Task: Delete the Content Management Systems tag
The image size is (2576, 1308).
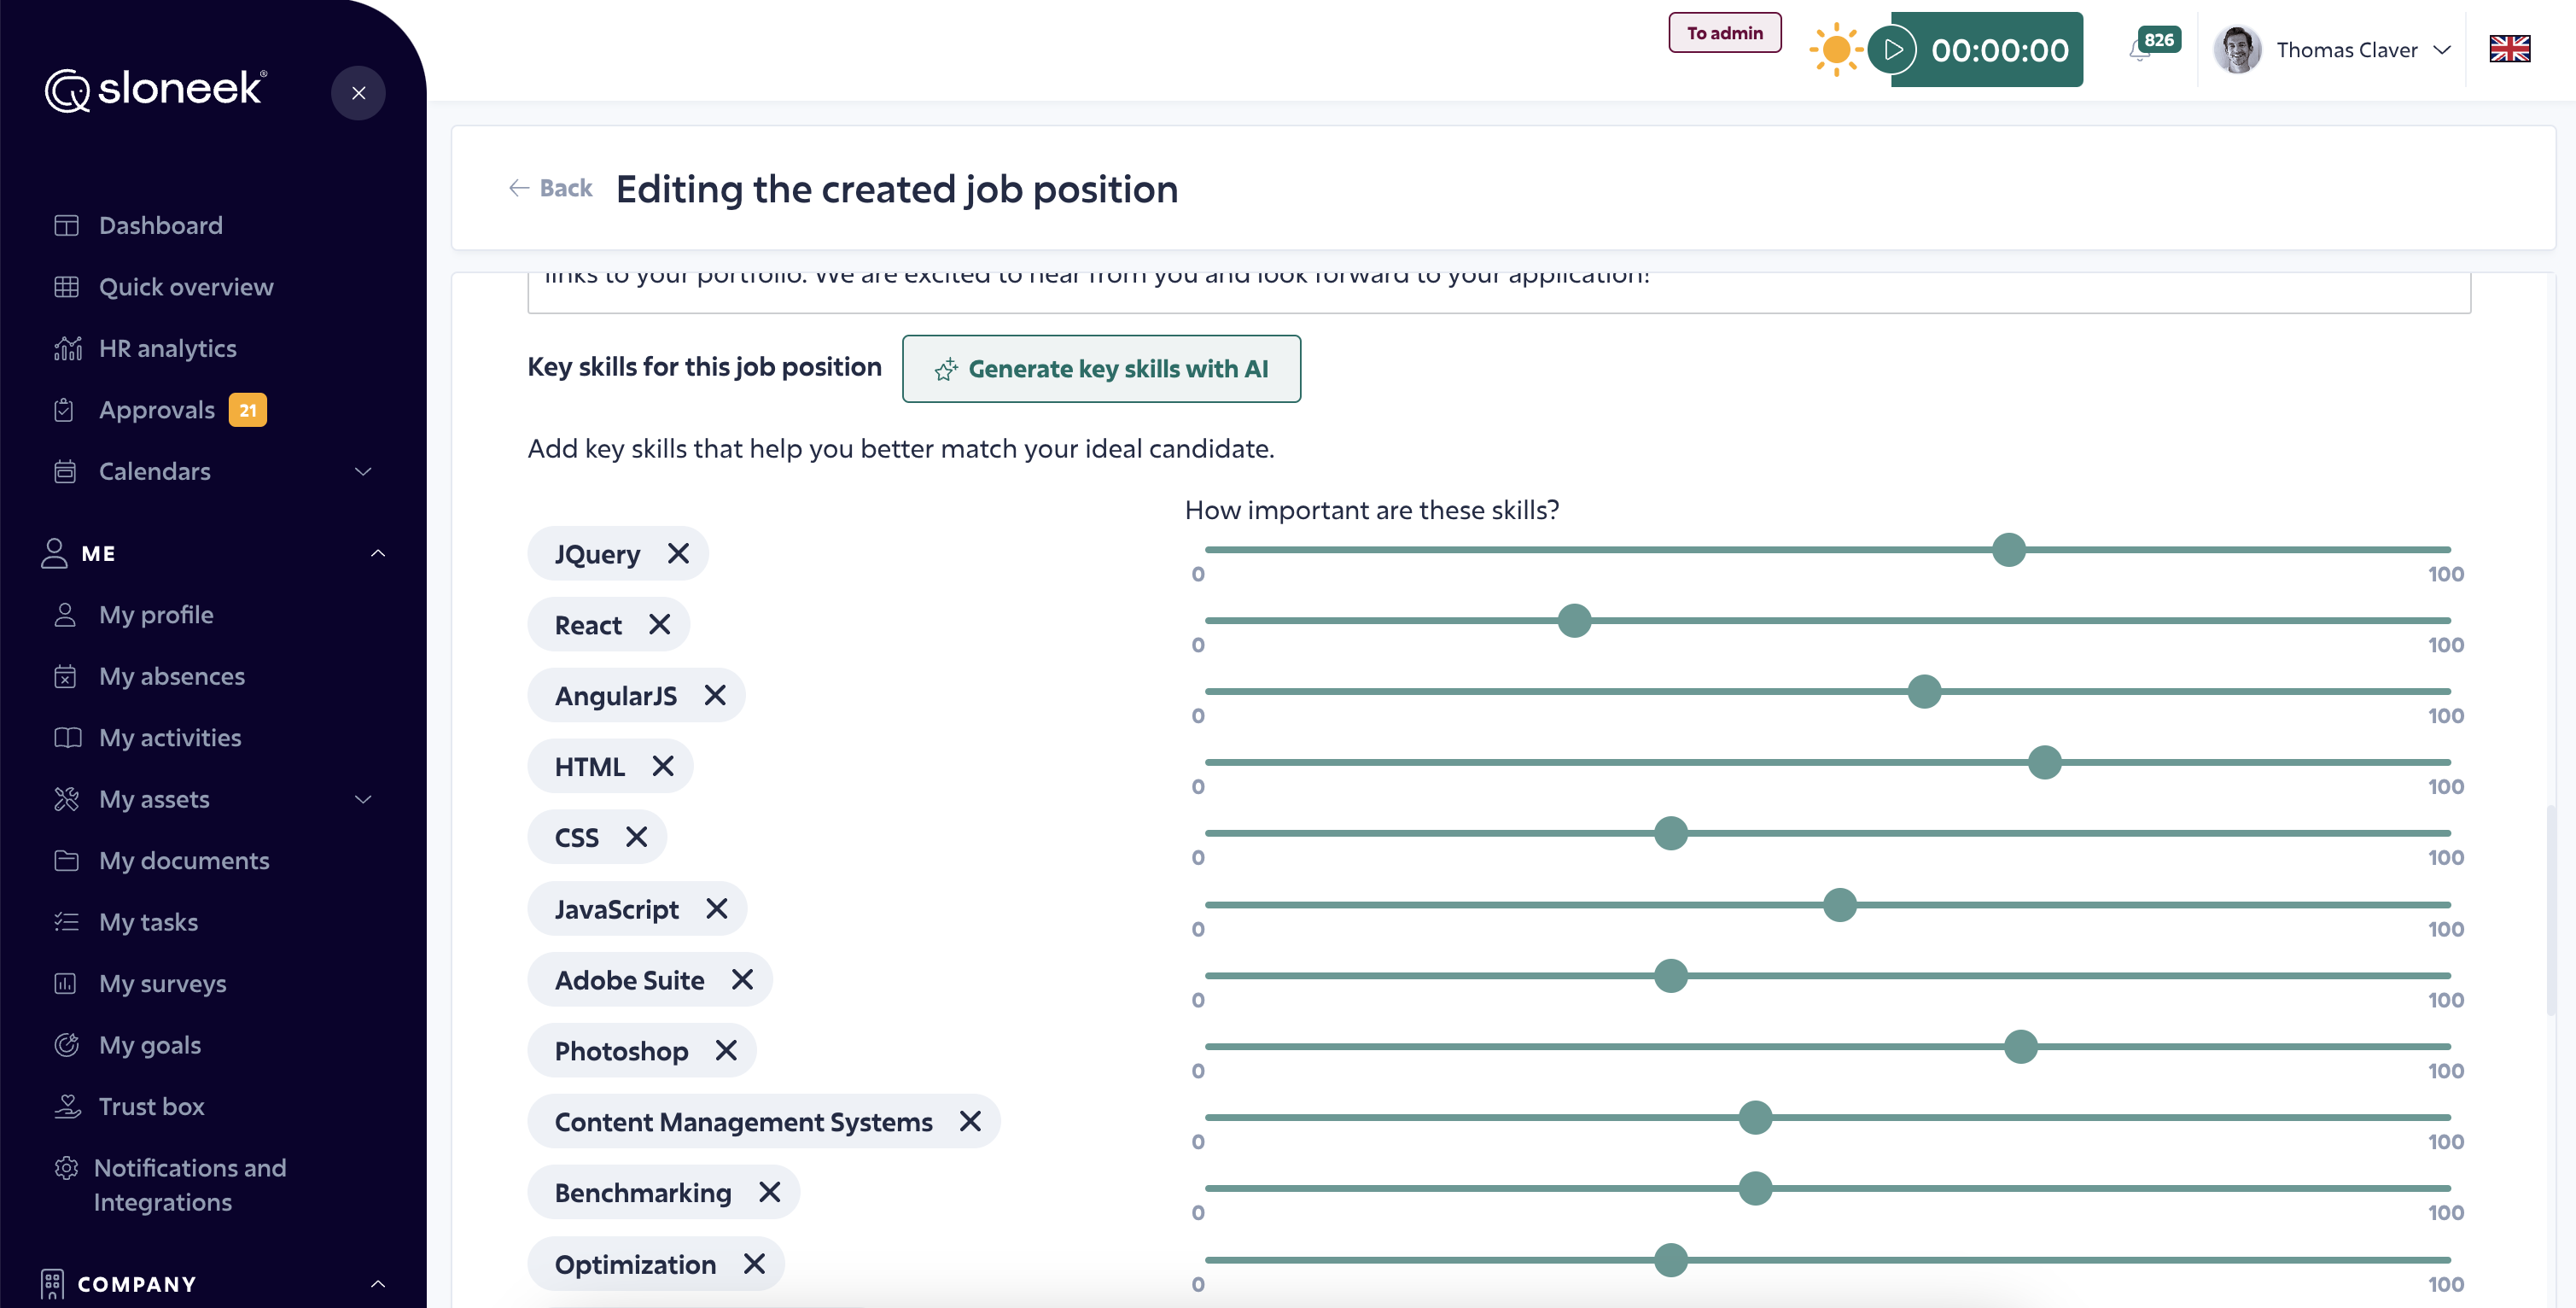Action: (970, 1122)
